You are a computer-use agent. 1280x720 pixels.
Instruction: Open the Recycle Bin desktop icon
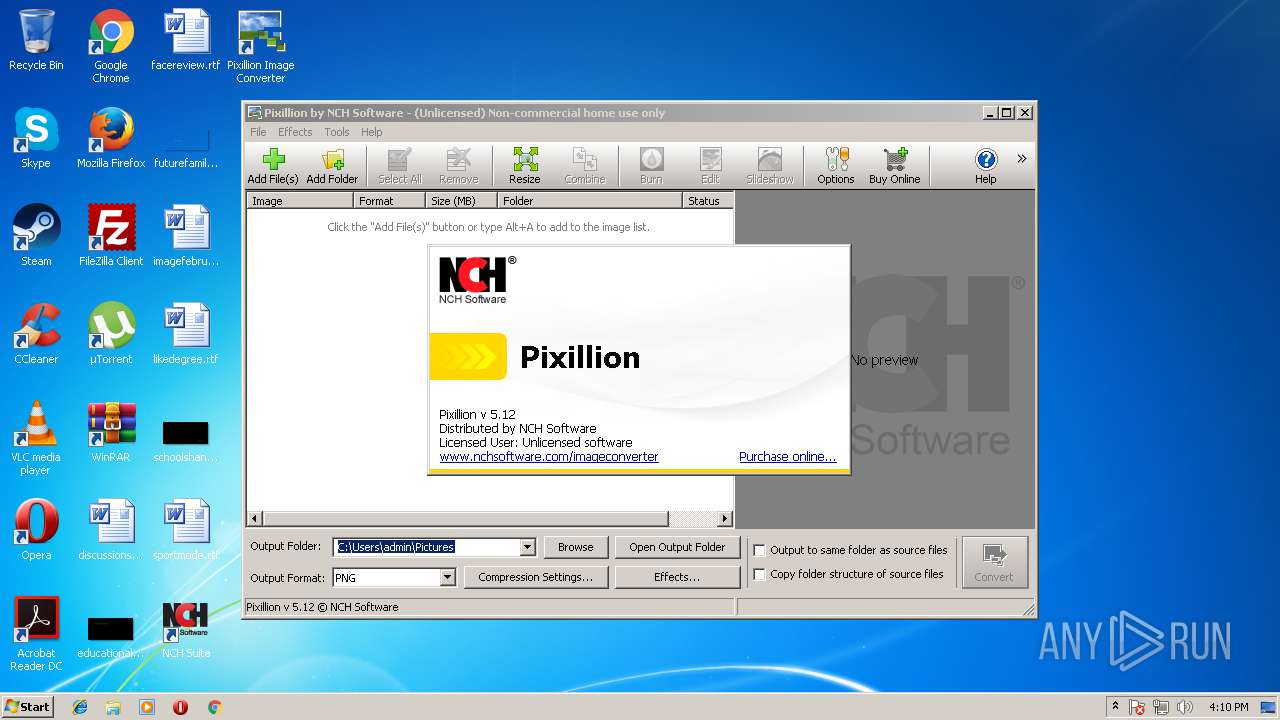point(36,41)
